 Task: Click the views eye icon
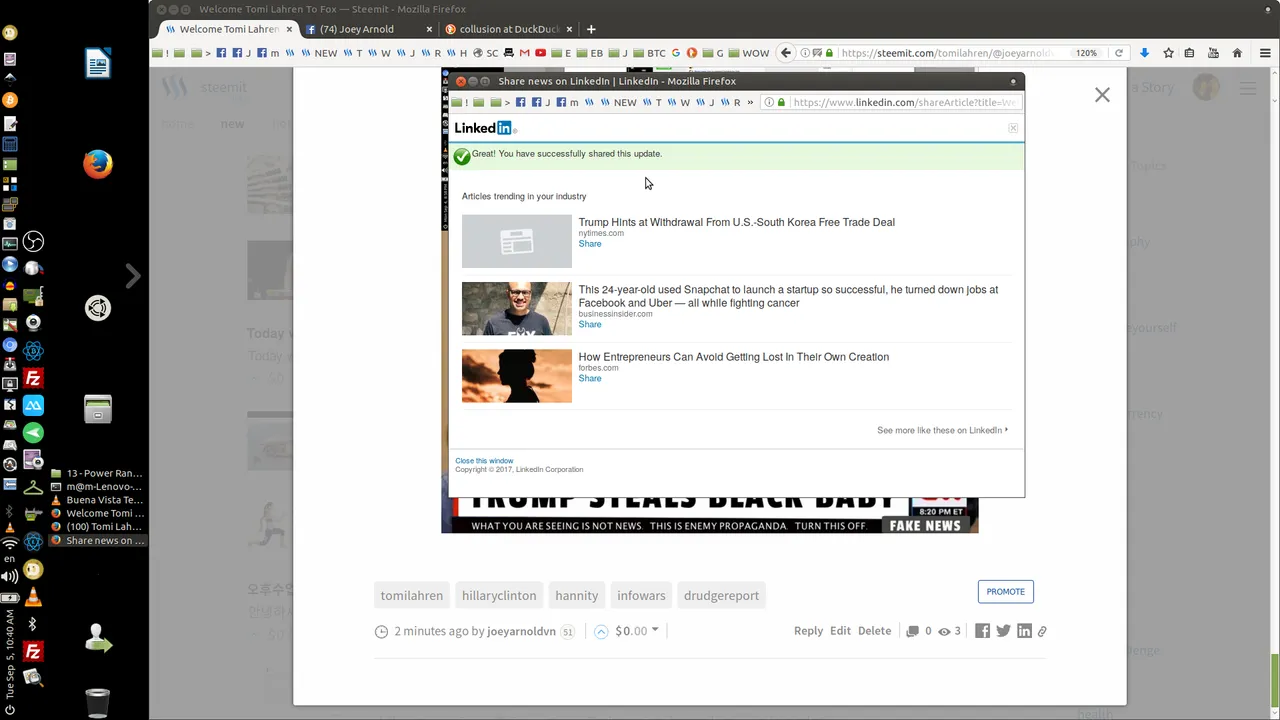(x=943, y=631)
